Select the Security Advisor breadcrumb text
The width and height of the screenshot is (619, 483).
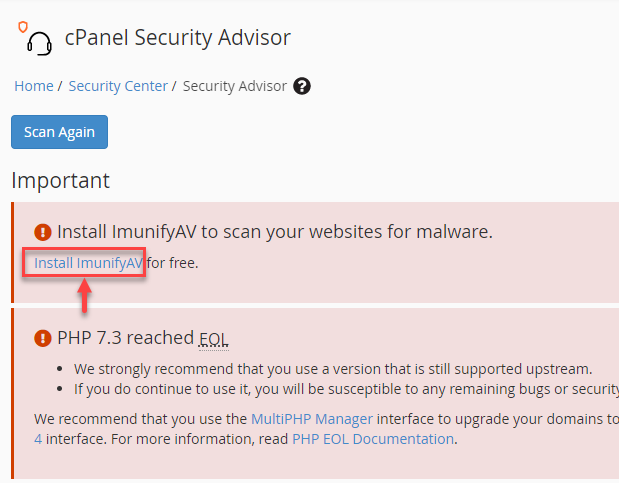click(234, 86)
